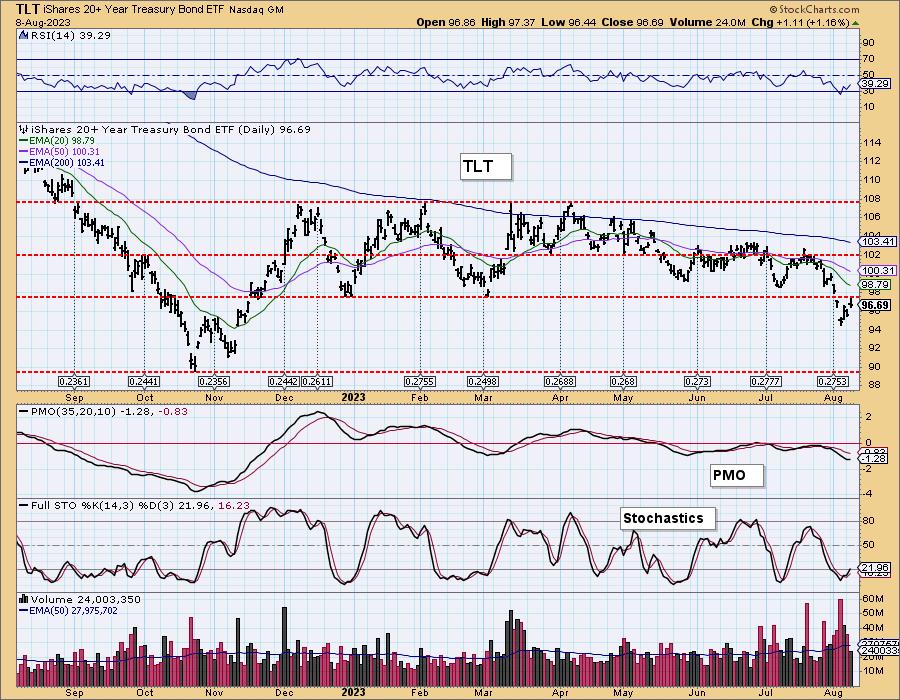Select the purple EMA(50) price legend line

(24, 151)
